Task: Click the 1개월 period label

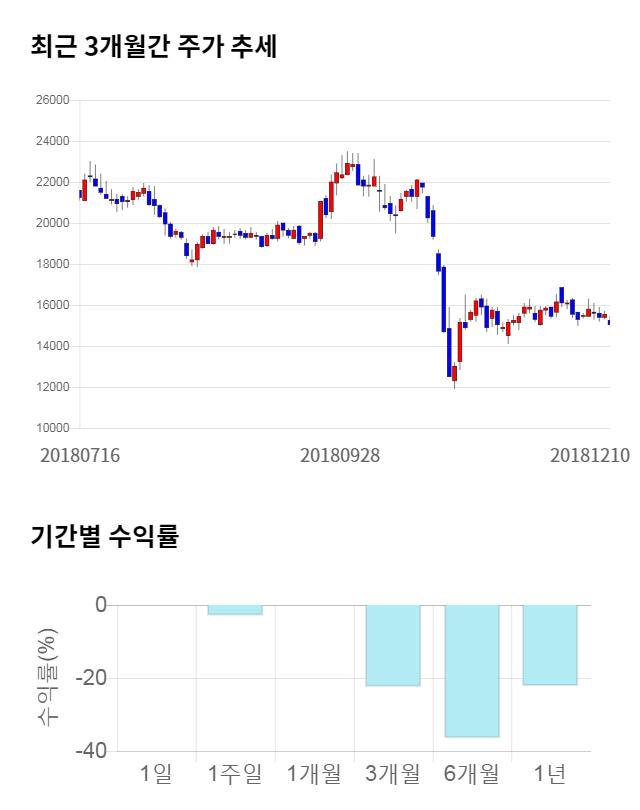Action: pos(314,773)
